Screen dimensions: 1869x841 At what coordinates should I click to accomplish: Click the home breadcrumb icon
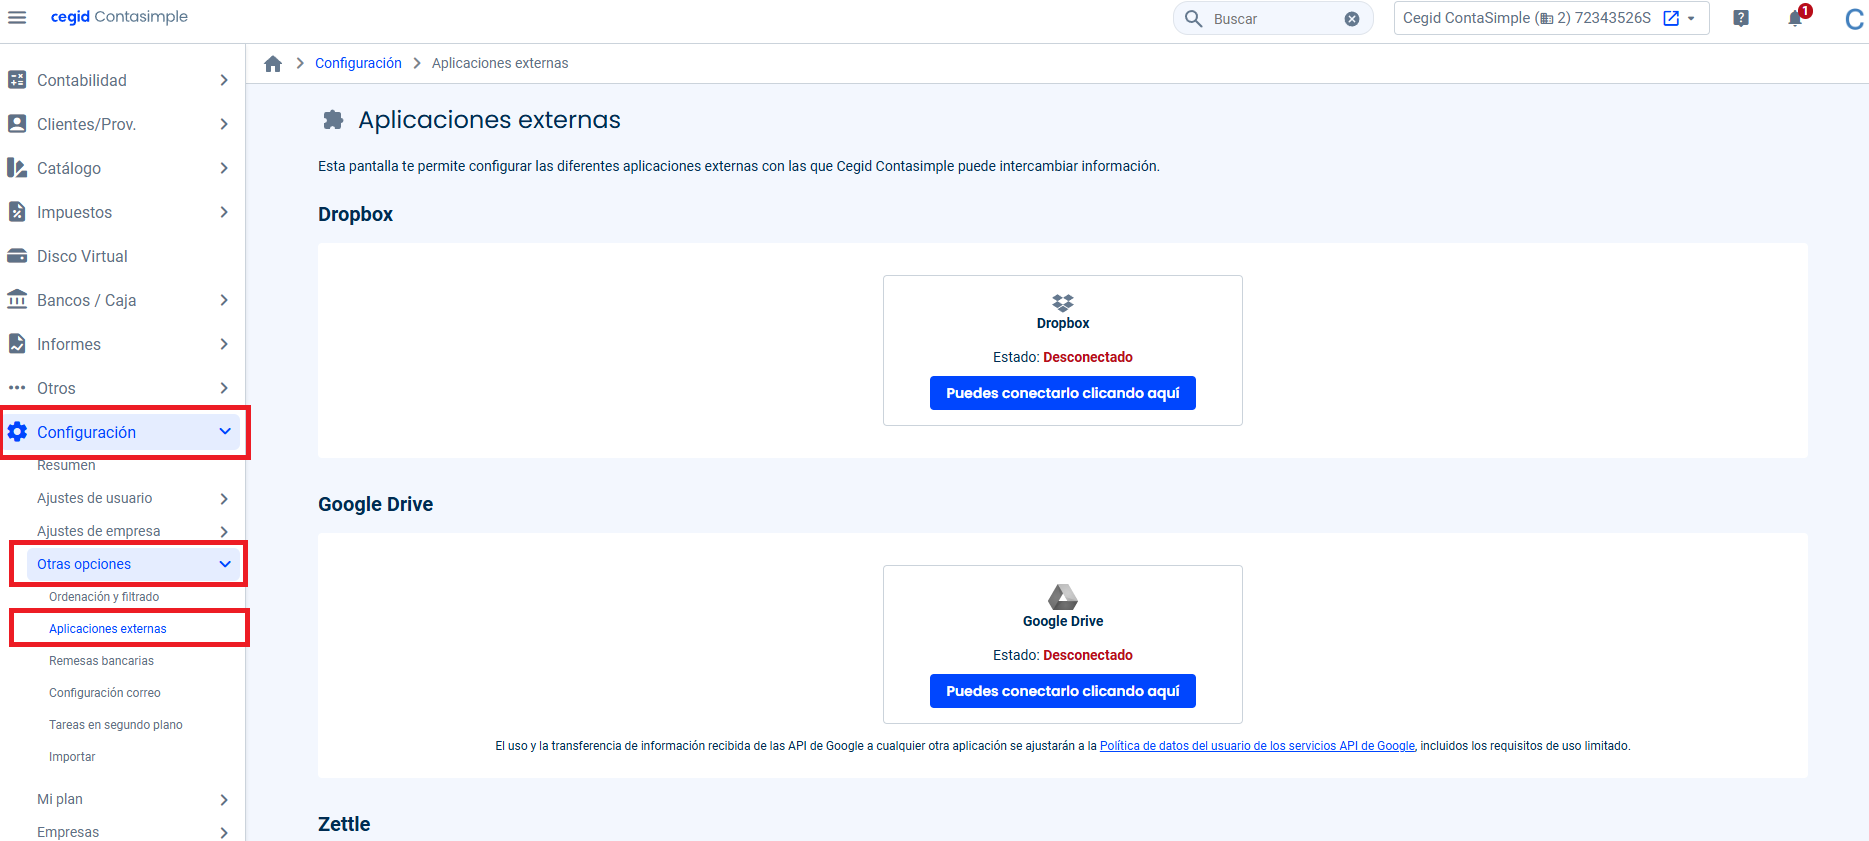273,63
